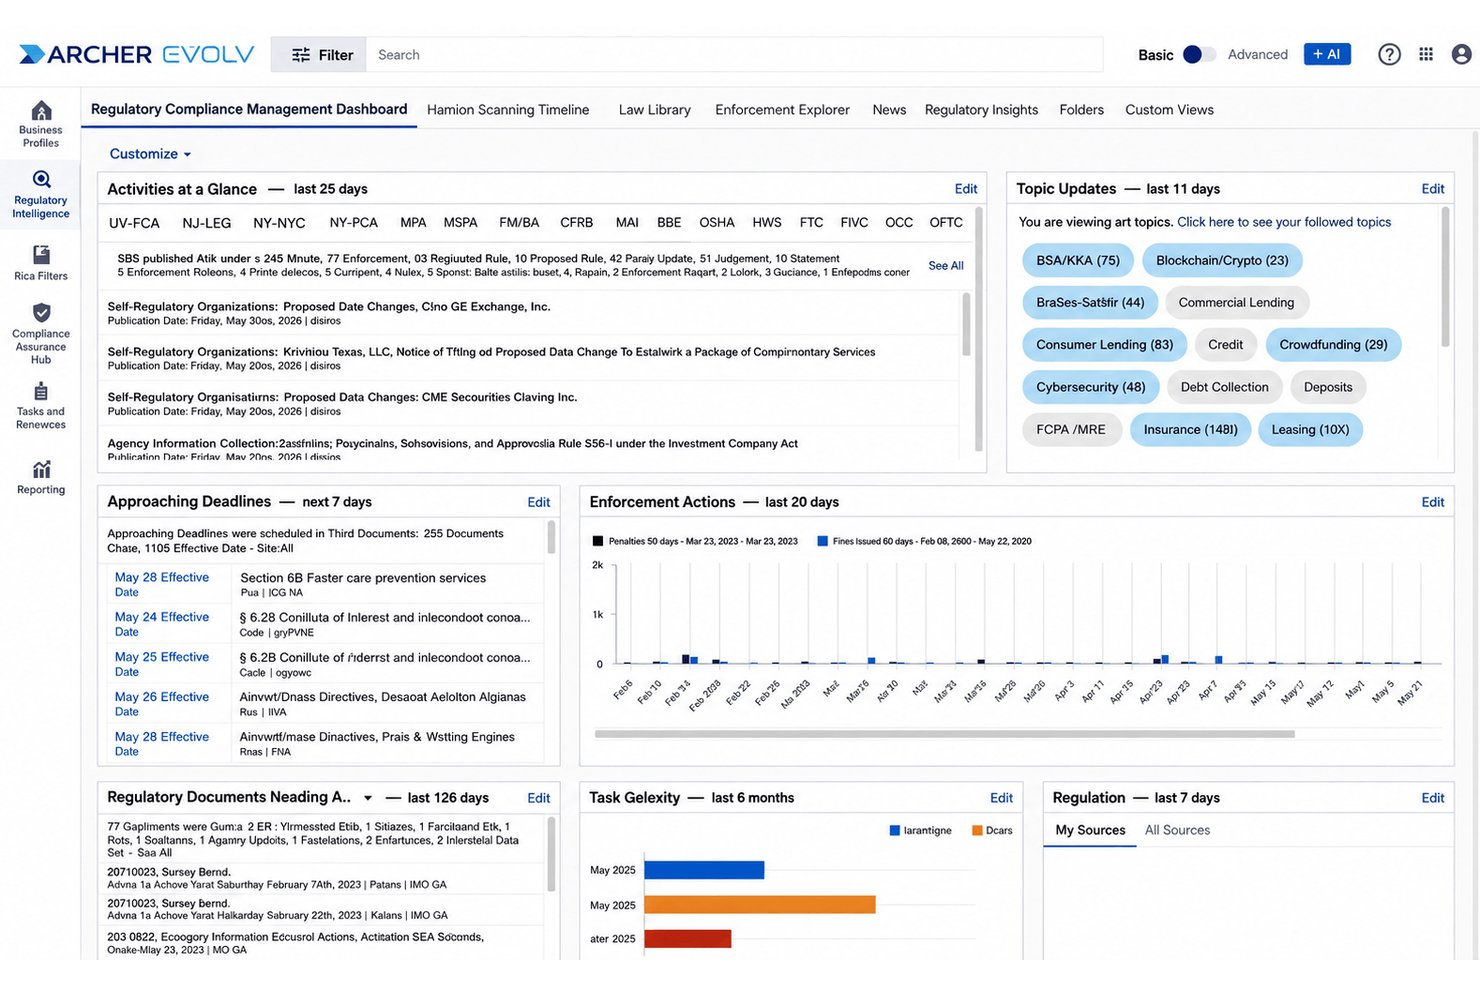Screen dimensions: 1480x987
Task: Select the OSHA agency filter
Action: point(717,223)
